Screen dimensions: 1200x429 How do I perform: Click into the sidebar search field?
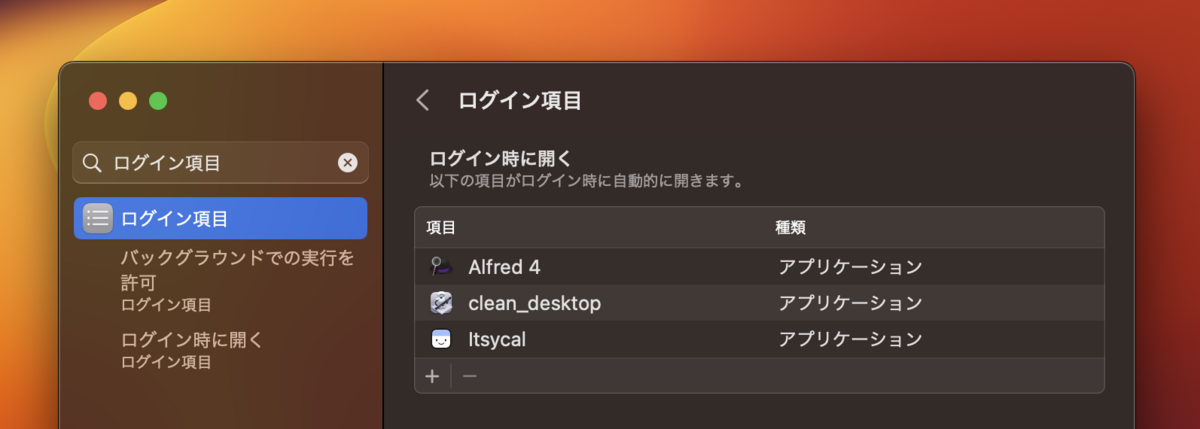point(220,162)
